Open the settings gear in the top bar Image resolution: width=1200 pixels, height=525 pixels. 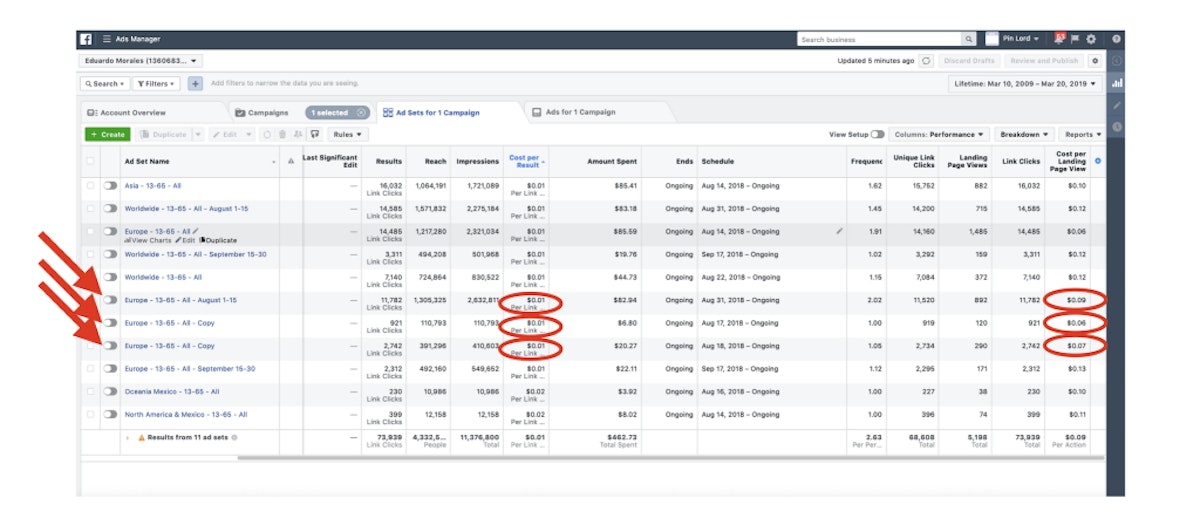1091,39
